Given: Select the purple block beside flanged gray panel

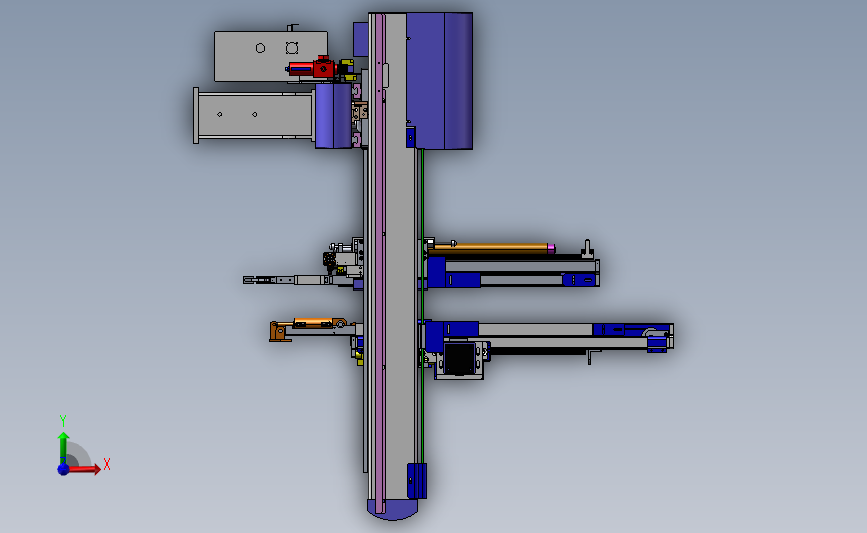Looking at the screenshot, I should [x=333, y=116].
